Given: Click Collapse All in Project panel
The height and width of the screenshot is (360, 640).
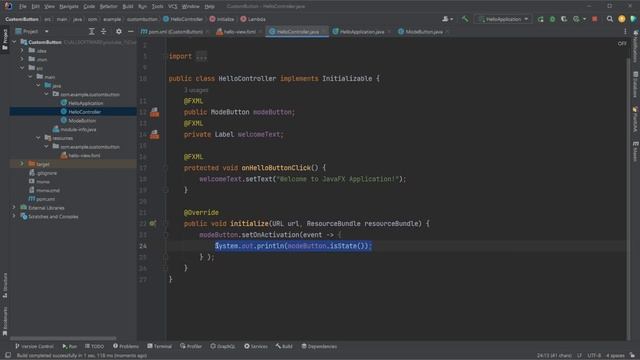Looking at the screenshot, I should click(x=104, y=31).
